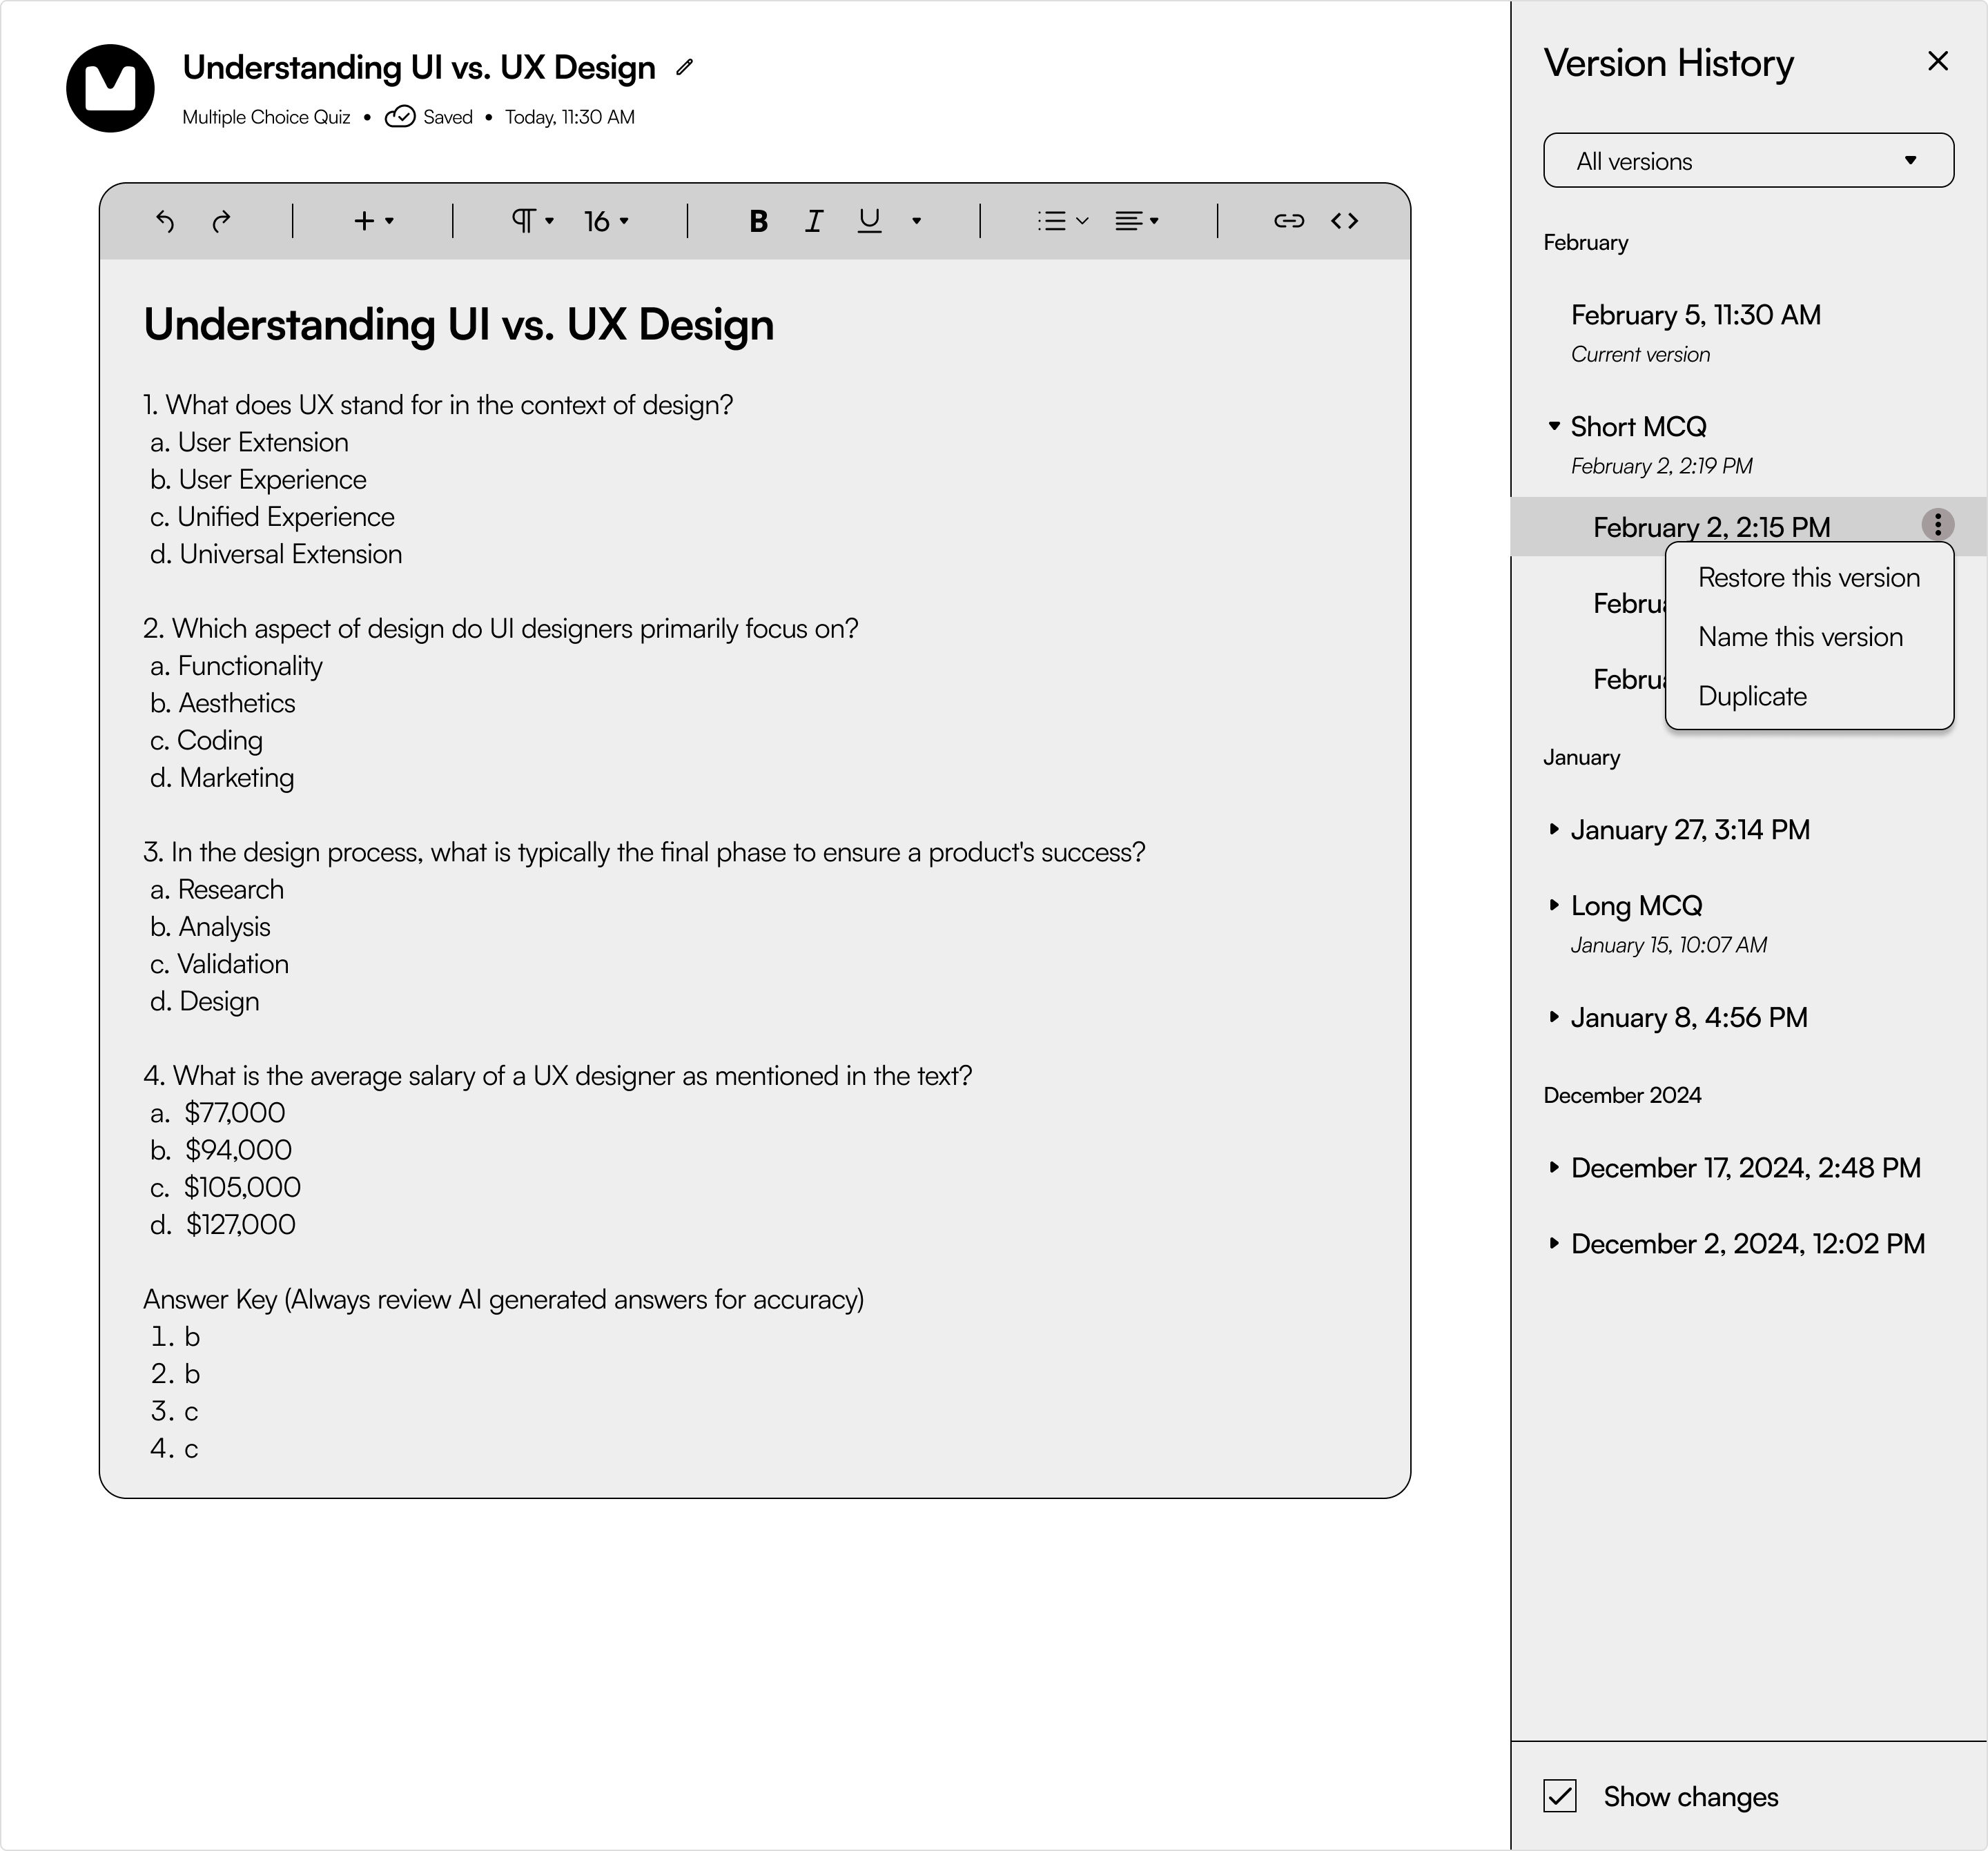This screenshot has width=1988, height=1851.
Task: Click the kebab menu on February 2, 2:15 PM
Action: click(1938, 525)
